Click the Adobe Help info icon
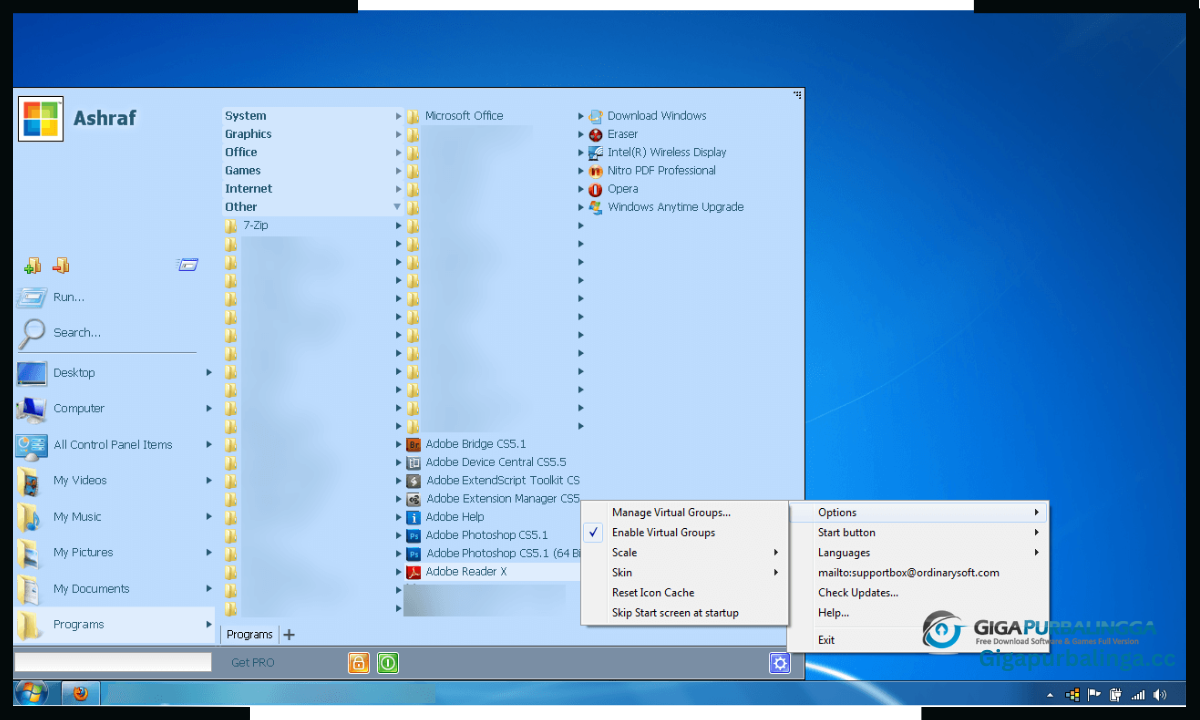This screenshot has height=720, width=1200. (414, 517)
